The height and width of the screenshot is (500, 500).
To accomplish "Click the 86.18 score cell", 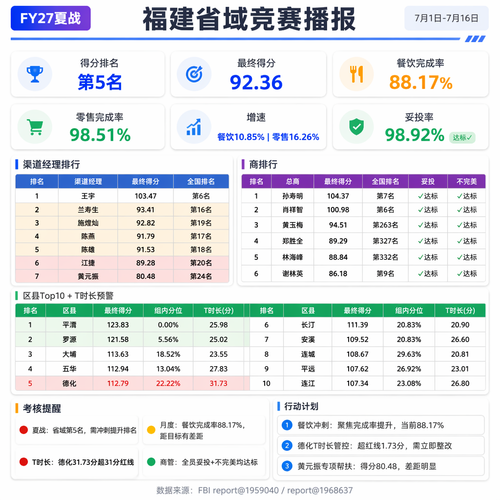I will [x=338, y=274].
